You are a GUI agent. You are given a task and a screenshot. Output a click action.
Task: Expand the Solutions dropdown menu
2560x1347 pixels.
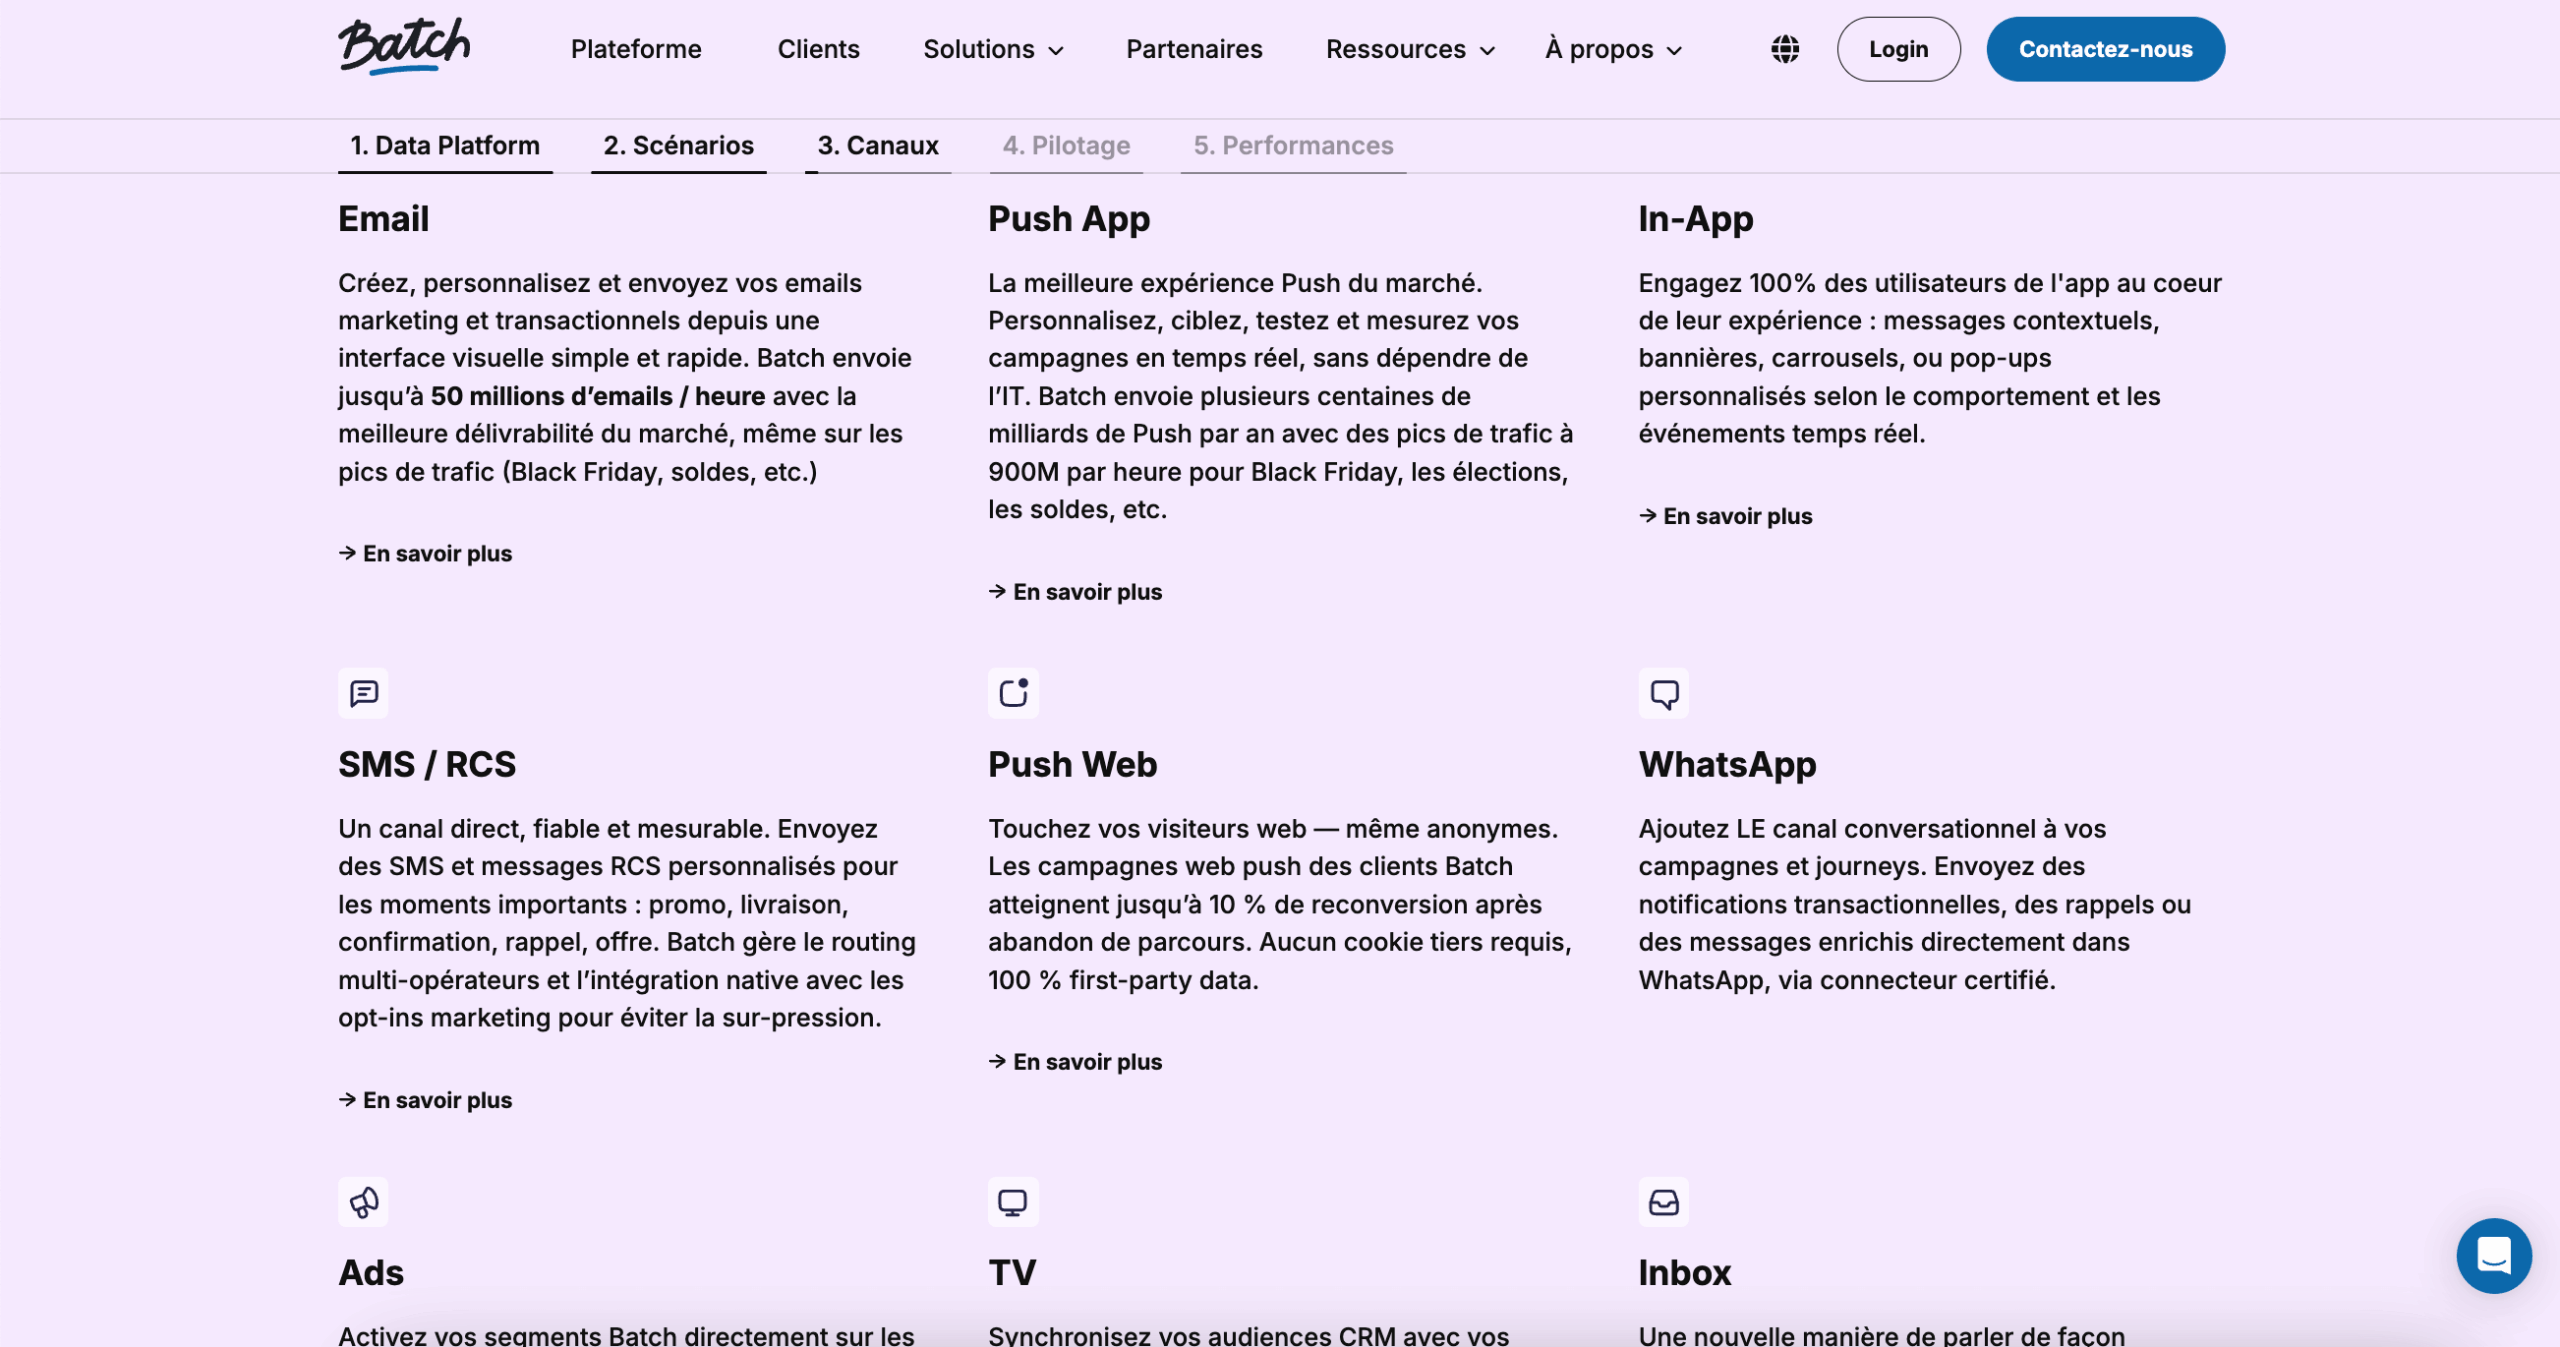click(x=993, y=49)
